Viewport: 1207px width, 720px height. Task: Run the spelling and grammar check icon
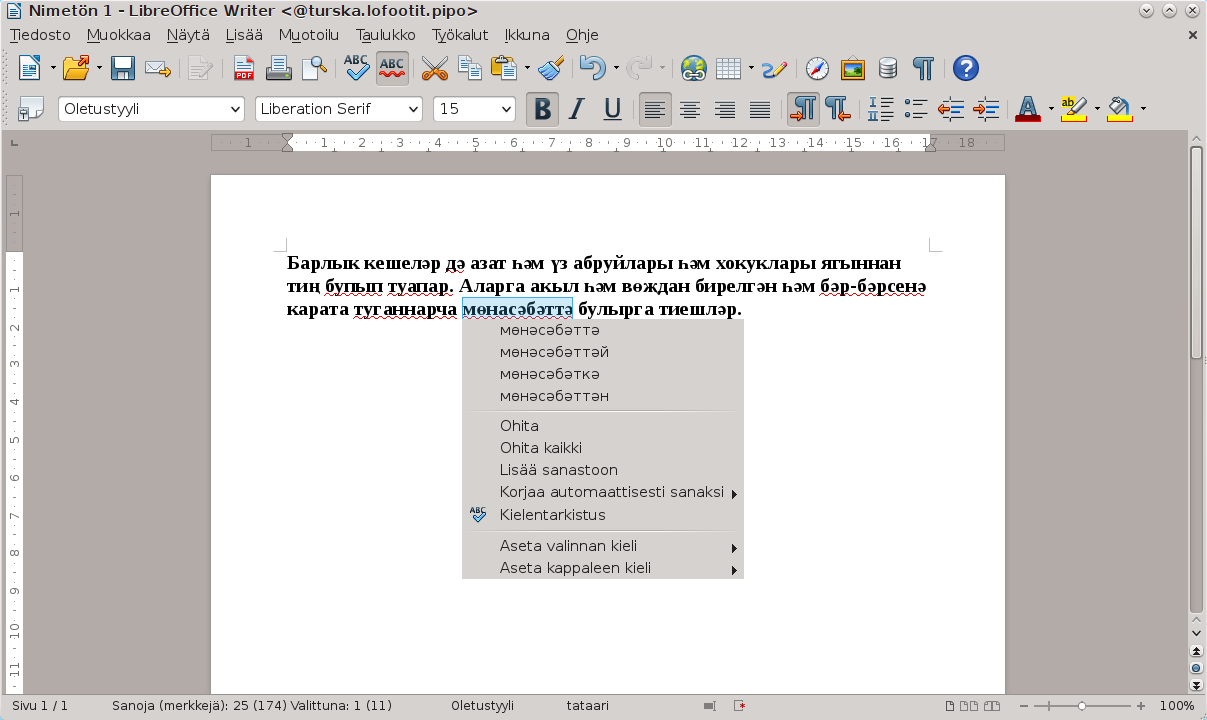click(357, 68)
